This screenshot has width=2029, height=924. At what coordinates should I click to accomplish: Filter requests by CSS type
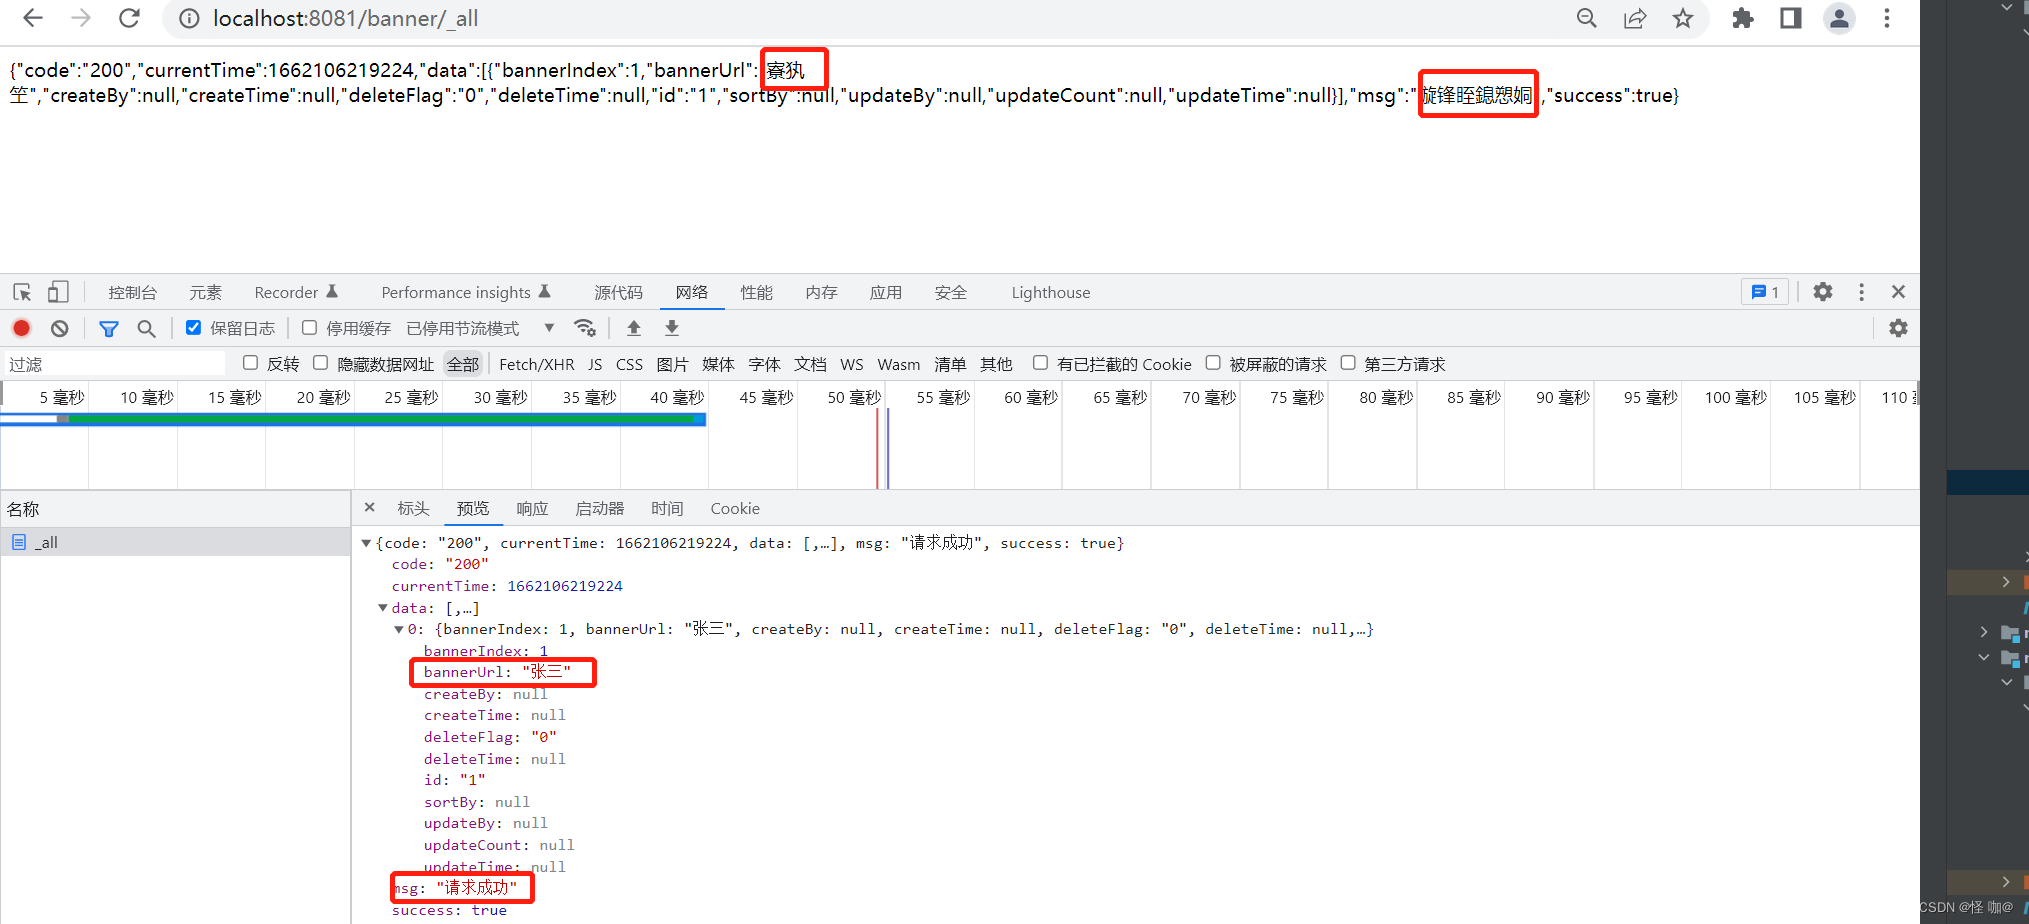pos(629,364)
